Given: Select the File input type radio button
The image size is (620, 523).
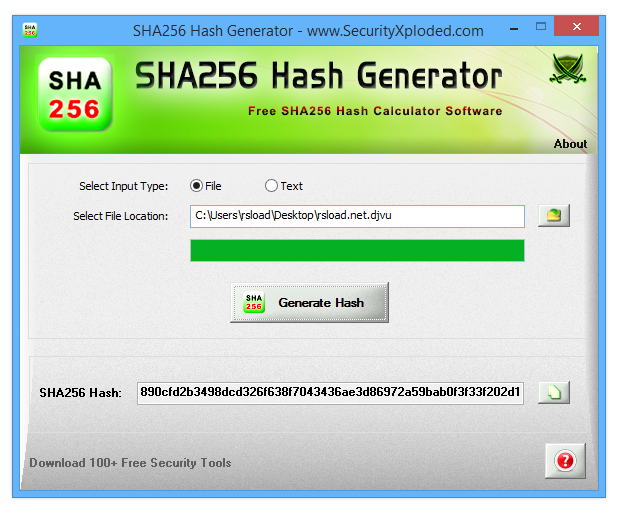Looking at the screenshot, I should 196,186.
